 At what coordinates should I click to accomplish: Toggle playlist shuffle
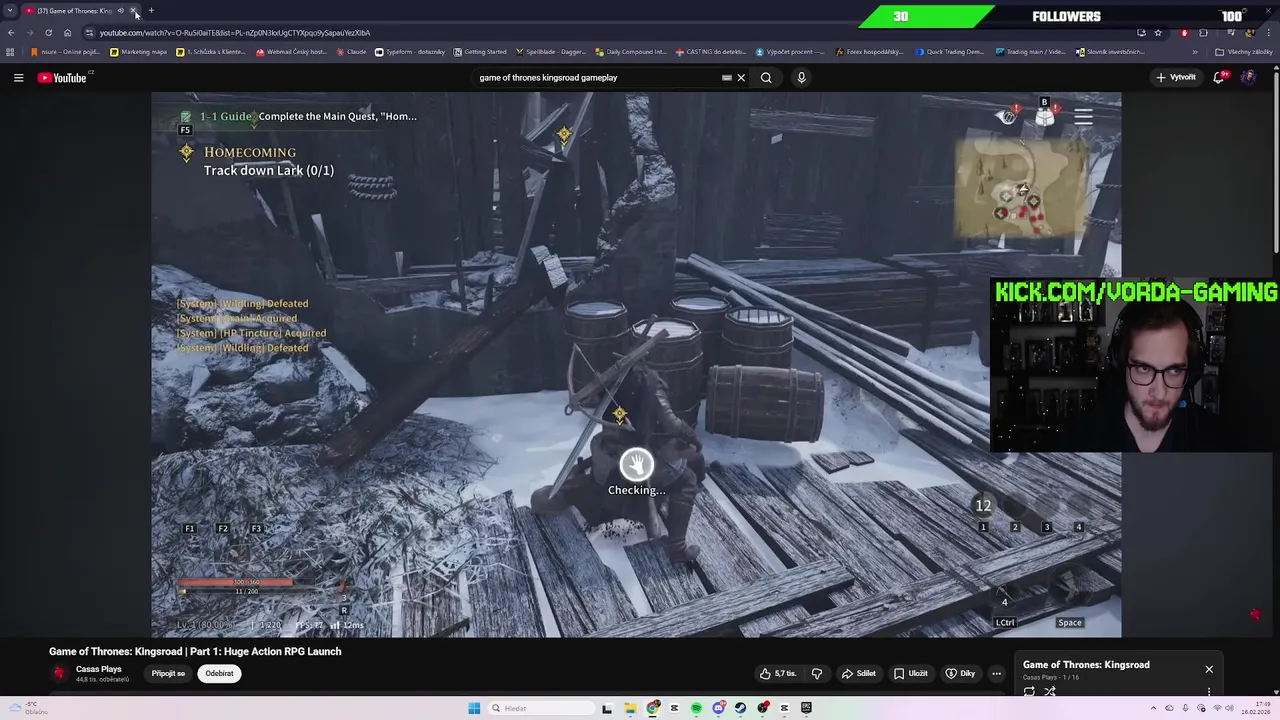pos(1050,691)
